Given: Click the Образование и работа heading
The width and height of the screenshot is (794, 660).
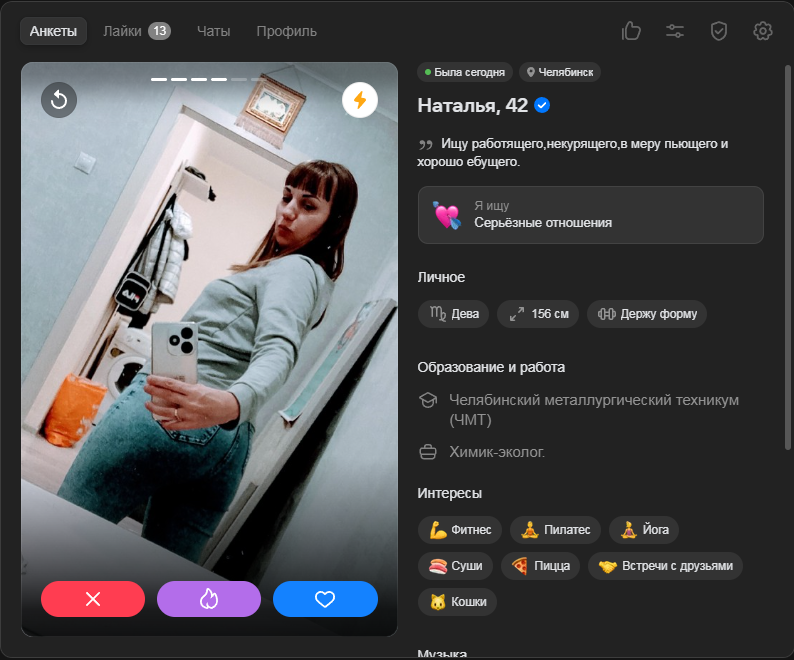Looking at the screenshot, I should (x=491, y=367).
